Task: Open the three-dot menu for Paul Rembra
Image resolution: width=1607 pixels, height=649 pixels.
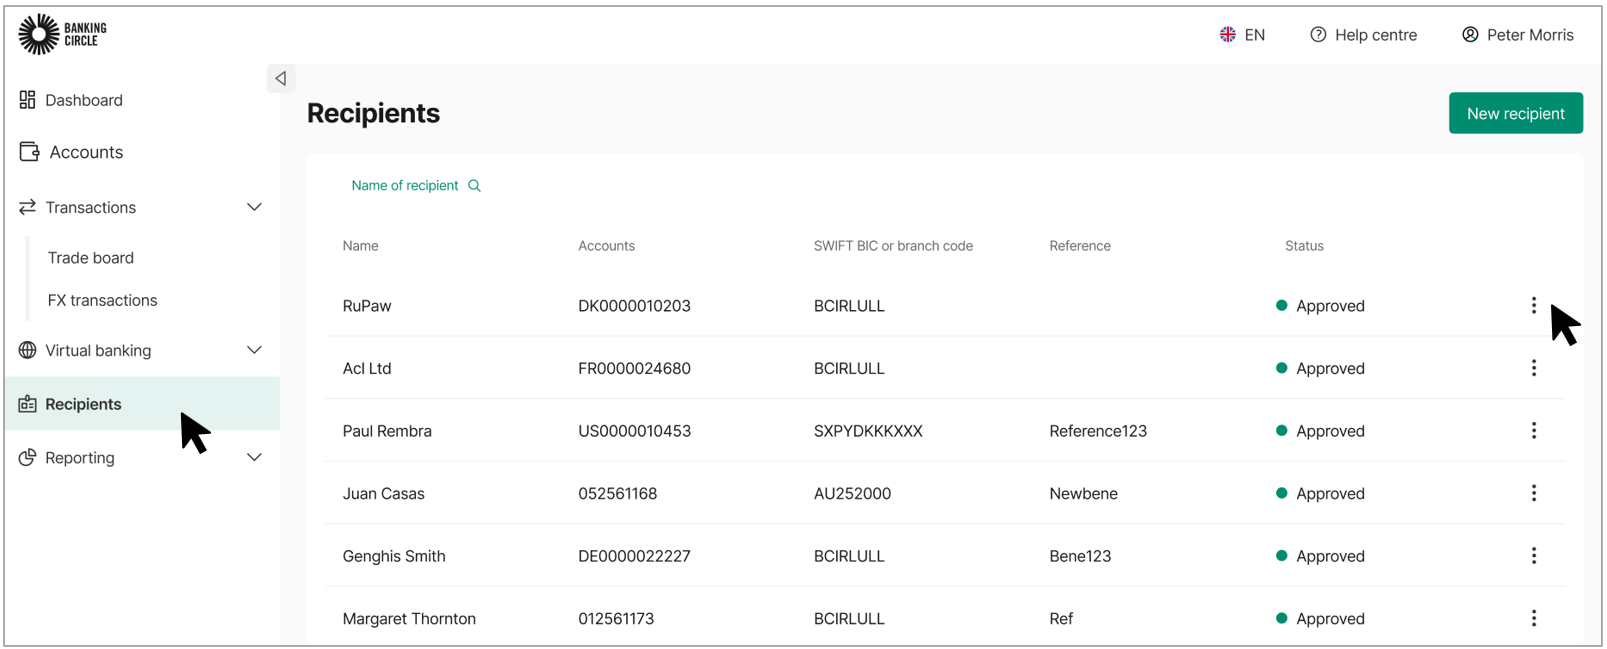Action: point(1533,430)
